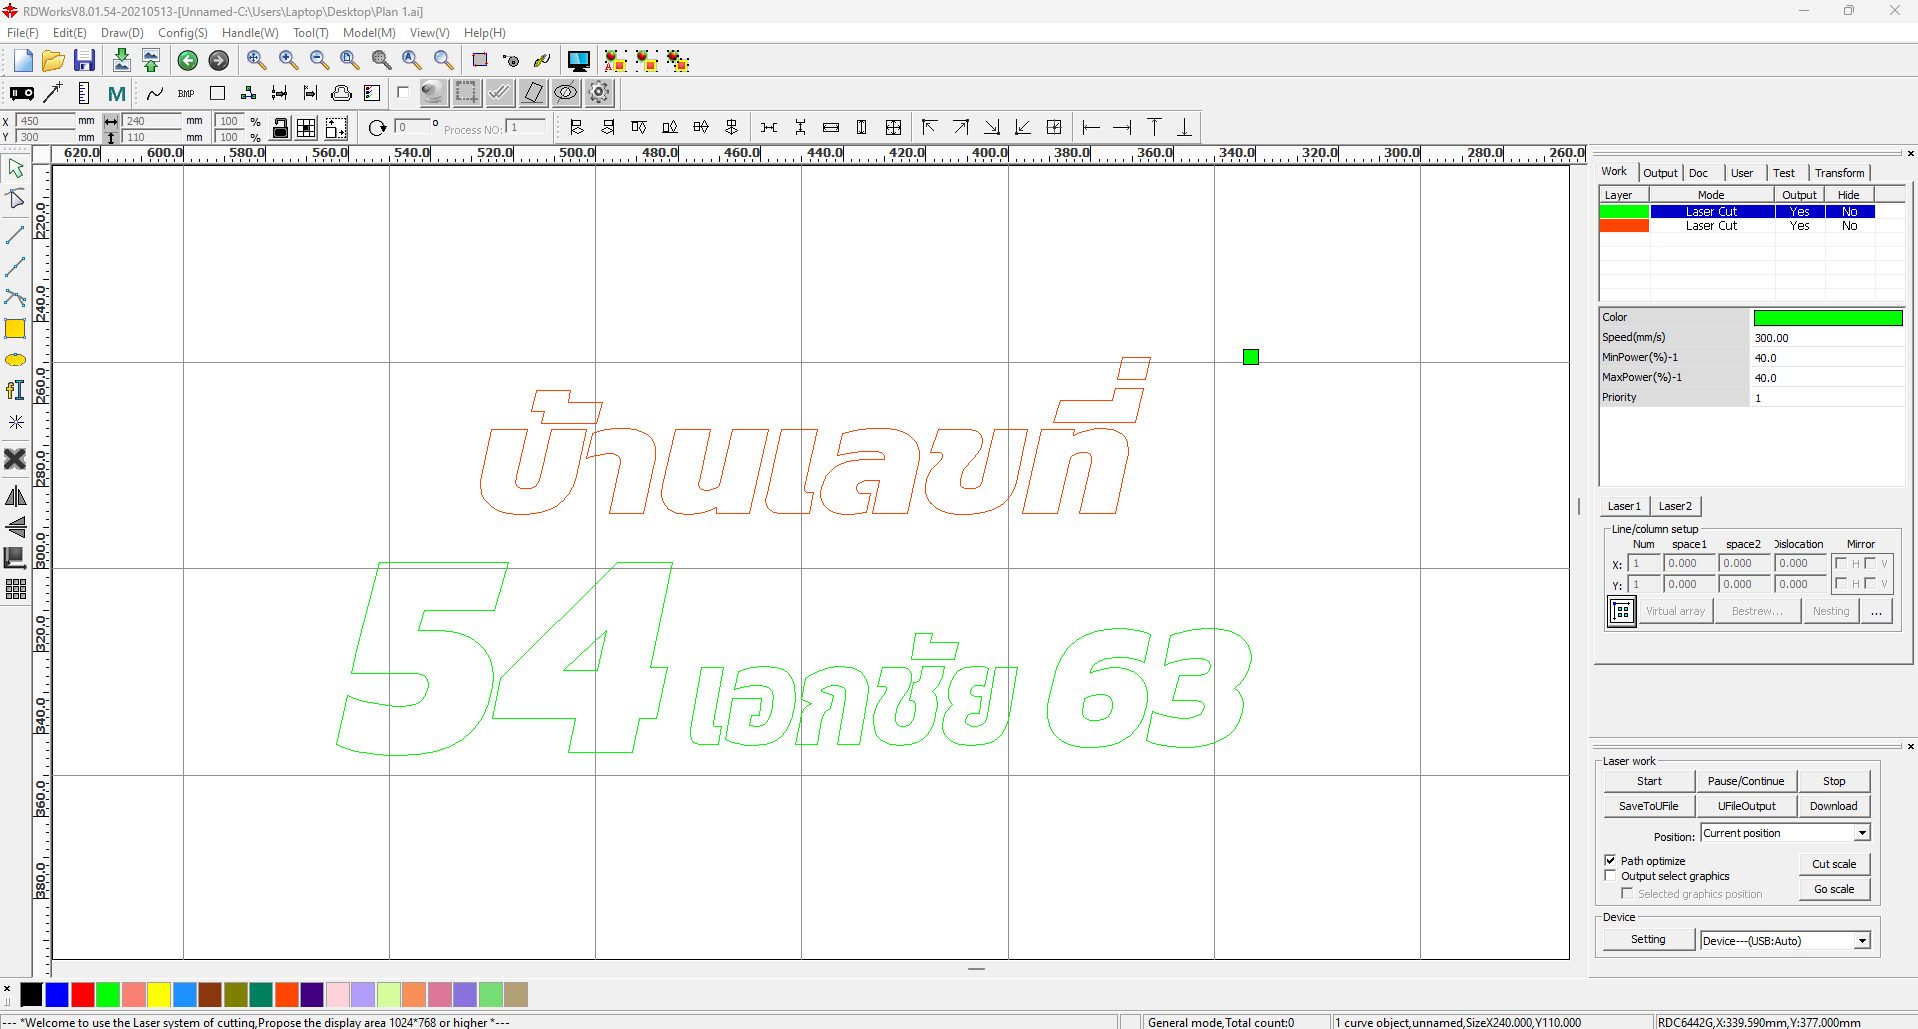Select the orange Laser Cut layer row
This screenshot has width=1918, height=1029.
(1737, 226)
